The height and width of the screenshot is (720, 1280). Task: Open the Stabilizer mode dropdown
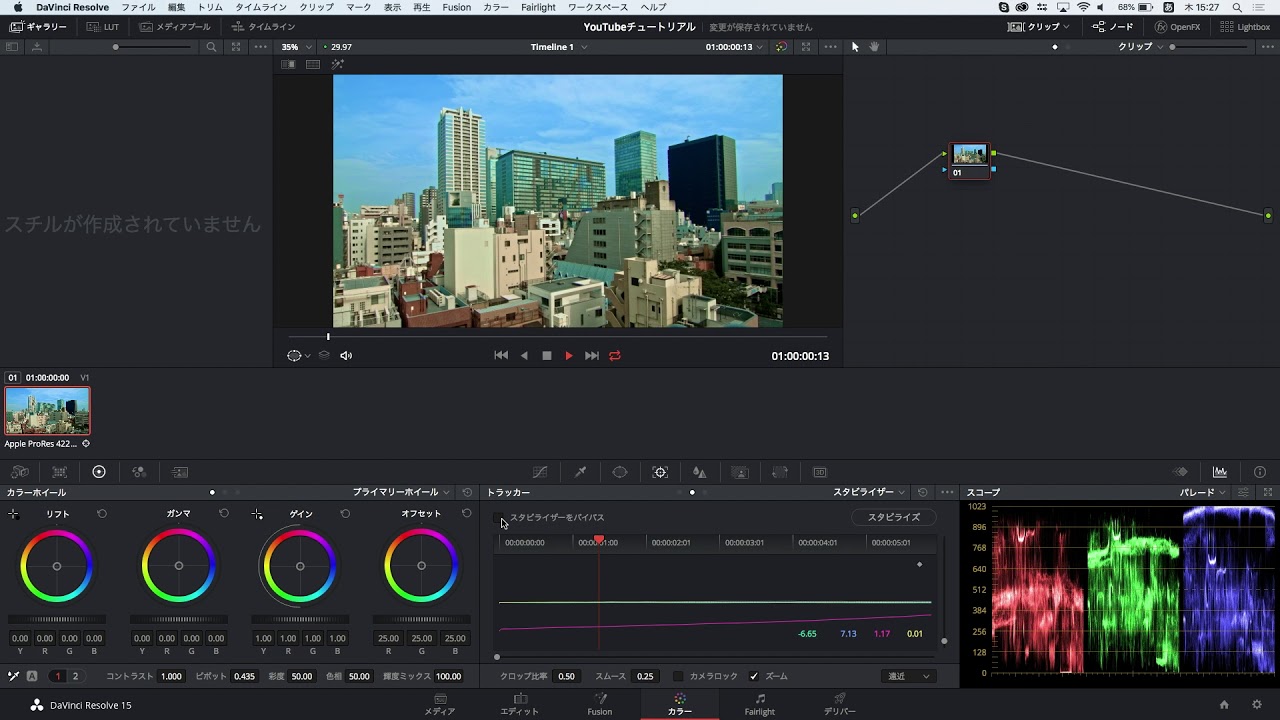[870, 492]
